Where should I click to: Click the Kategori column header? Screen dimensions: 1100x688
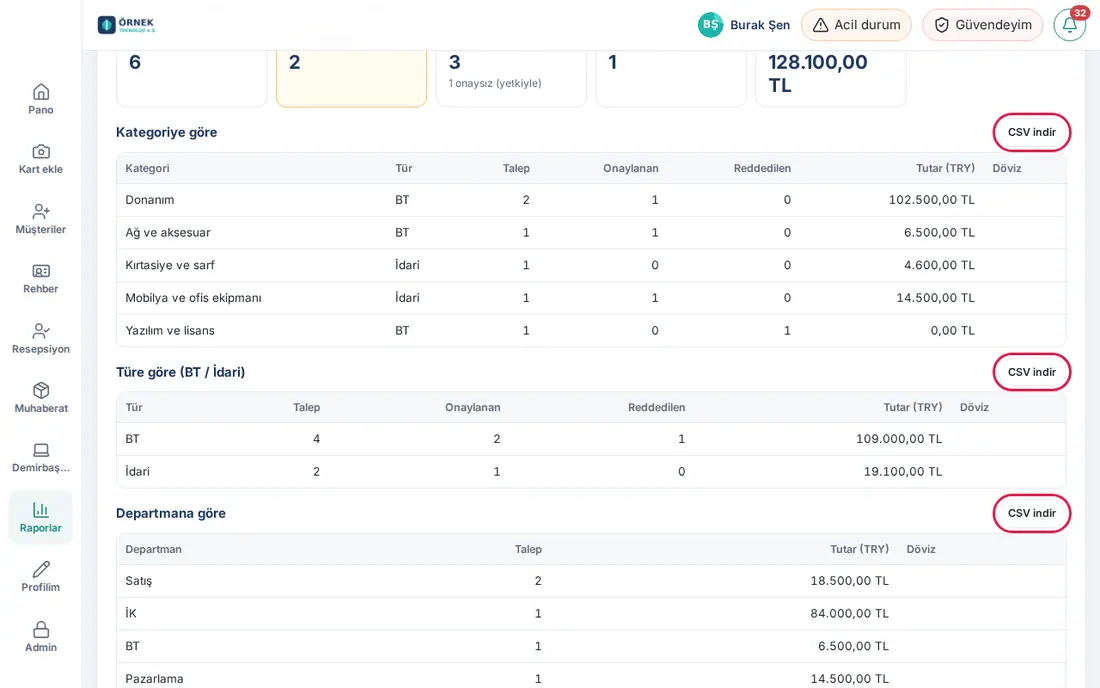click(147, 168)
